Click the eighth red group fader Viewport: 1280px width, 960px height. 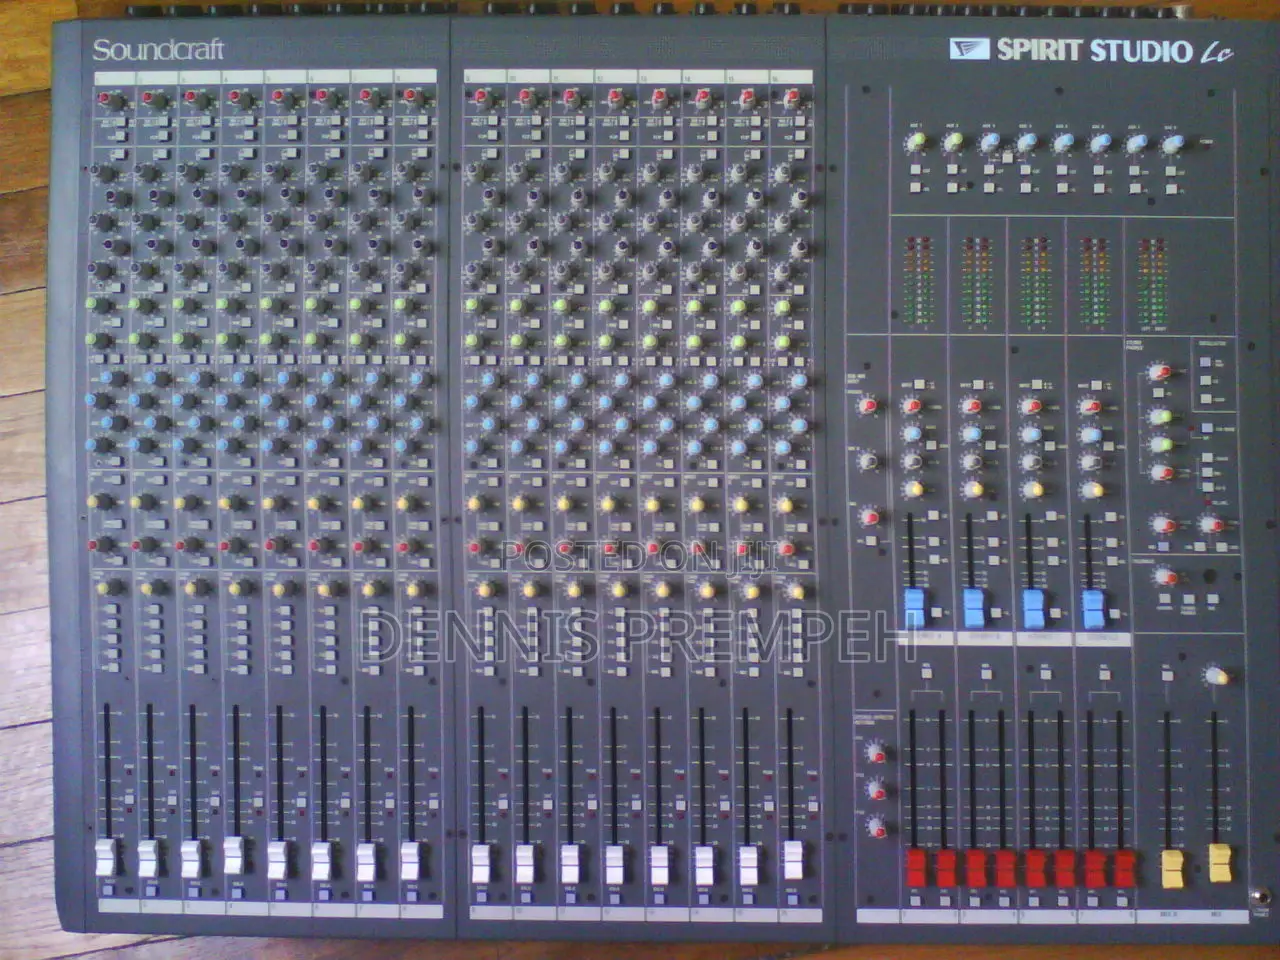pyautogui.click(x=1125, y=867)
